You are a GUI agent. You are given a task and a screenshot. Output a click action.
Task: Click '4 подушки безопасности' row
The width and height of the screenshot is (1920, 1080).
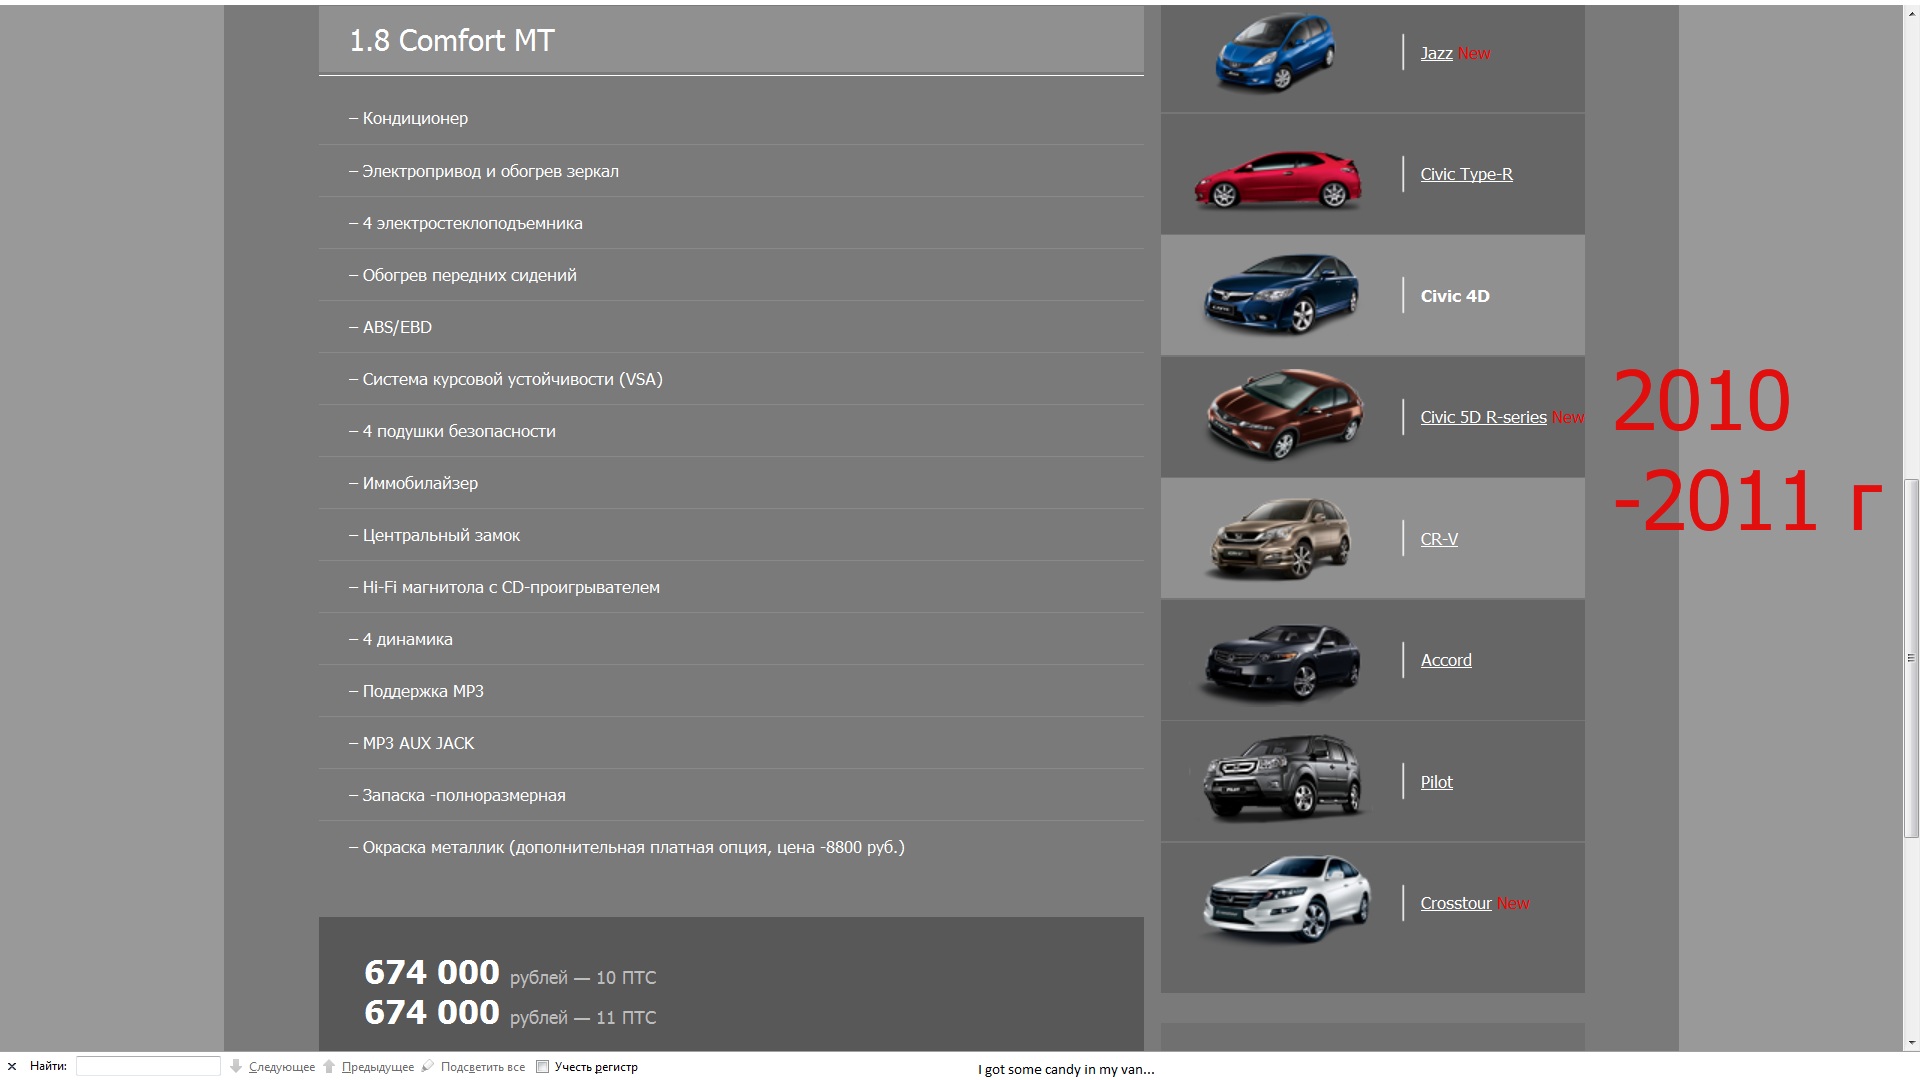(x=731, y=431)
